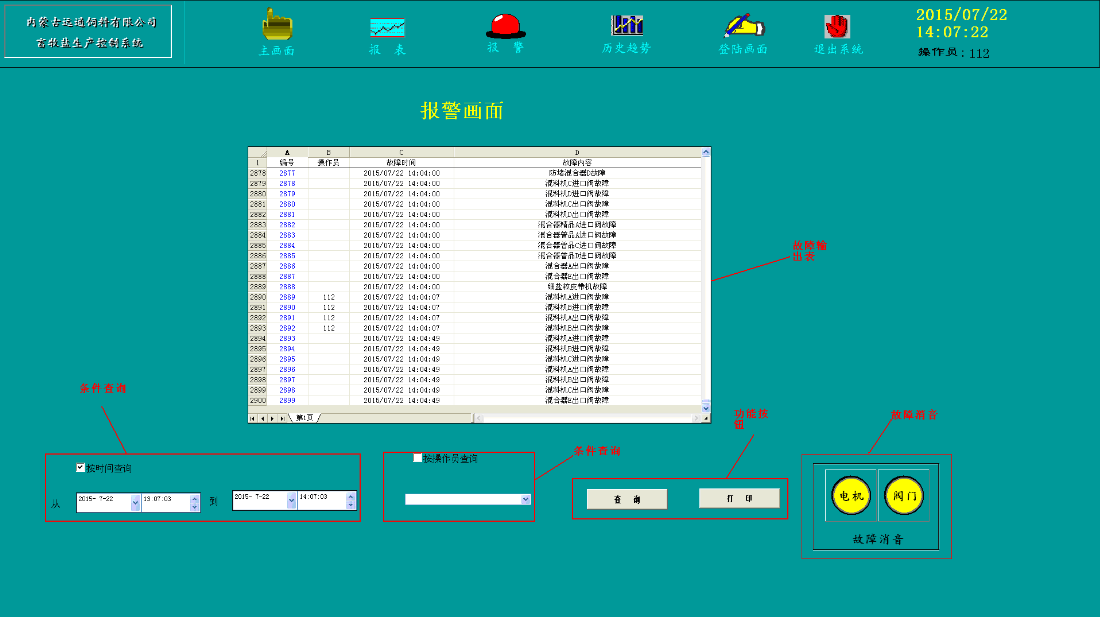
Task: Click the 查询 query button
Action: tap(626, 499)
